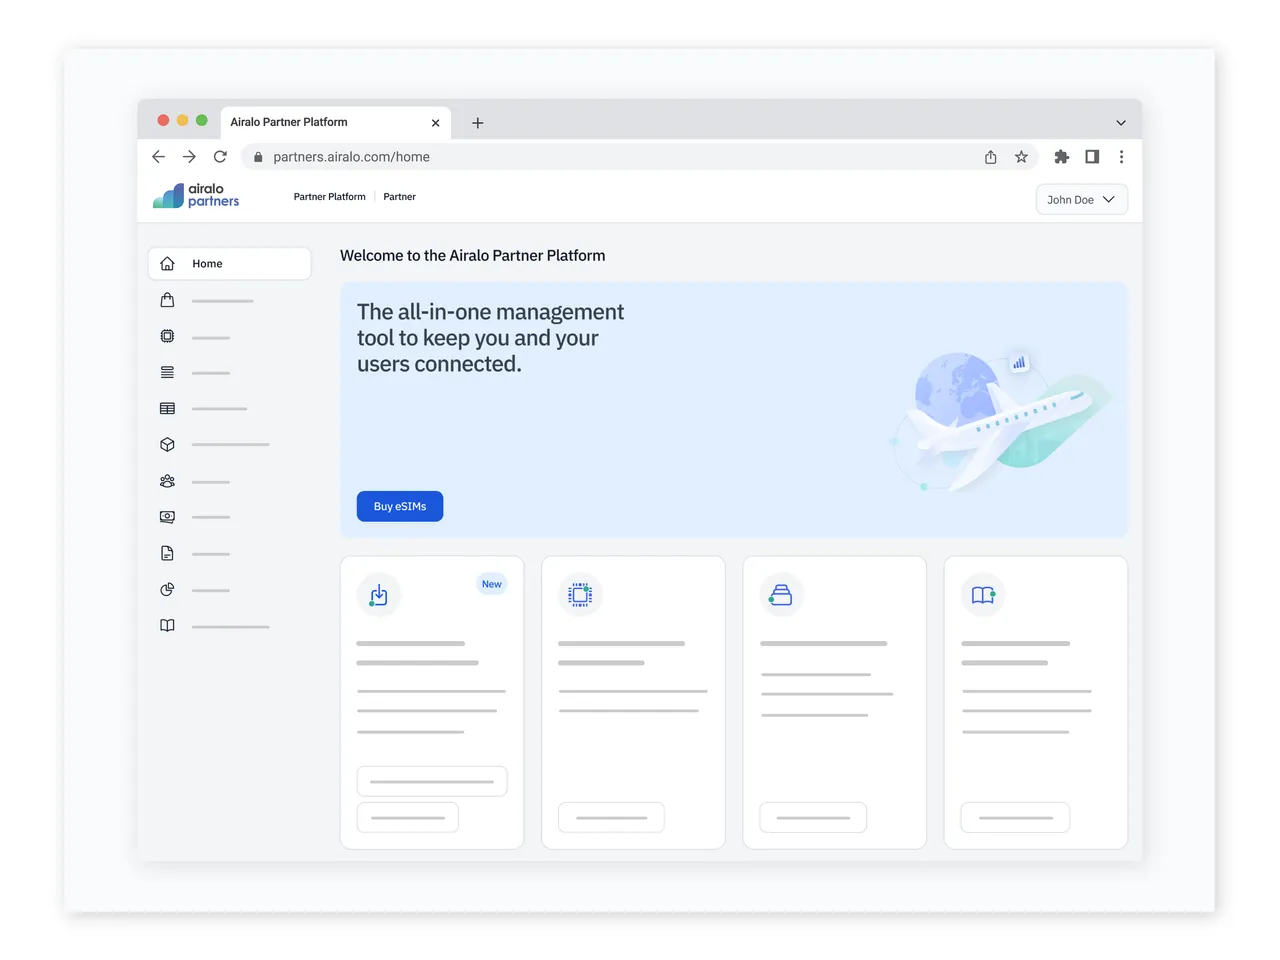Click the users group sidebar icon
The height and width of the screenshot is (960, 1280).
pyautogui.click(x=167, y=481)
